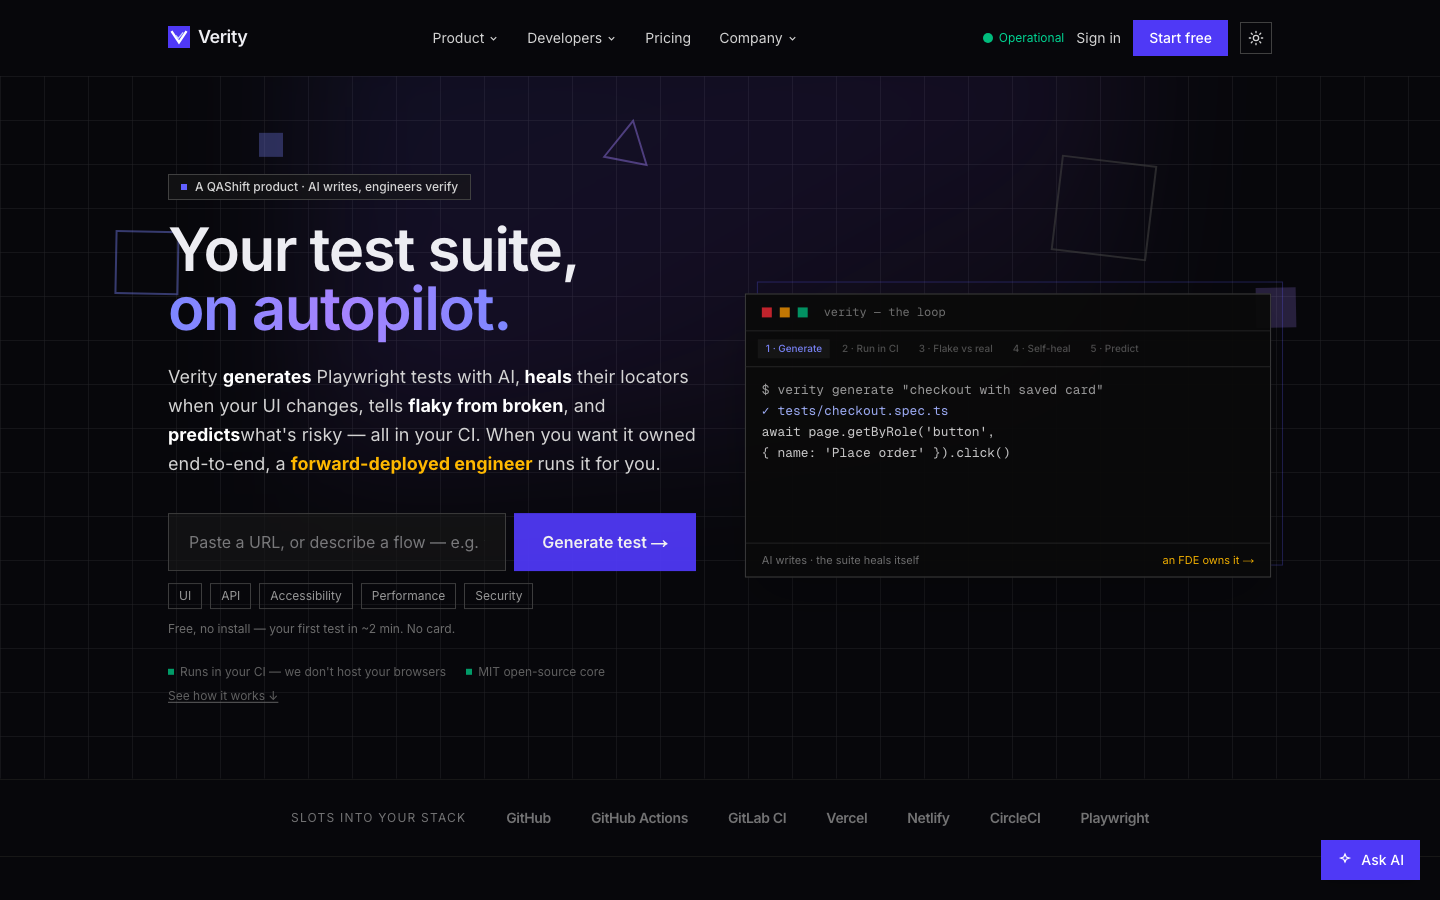
Task: Click the forward-deployed engineer link
Action: pos(411,464)
